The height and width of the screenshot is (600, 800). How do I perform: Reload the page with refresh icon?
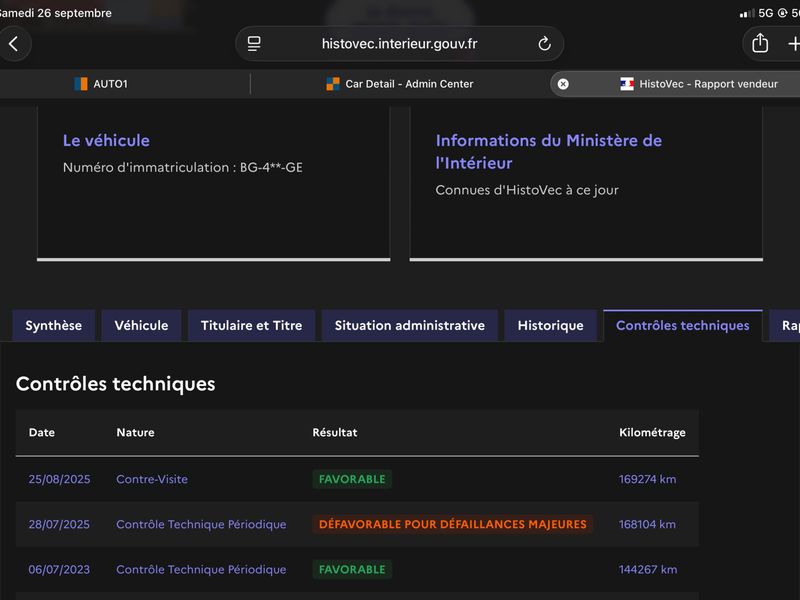coord(544,44)
